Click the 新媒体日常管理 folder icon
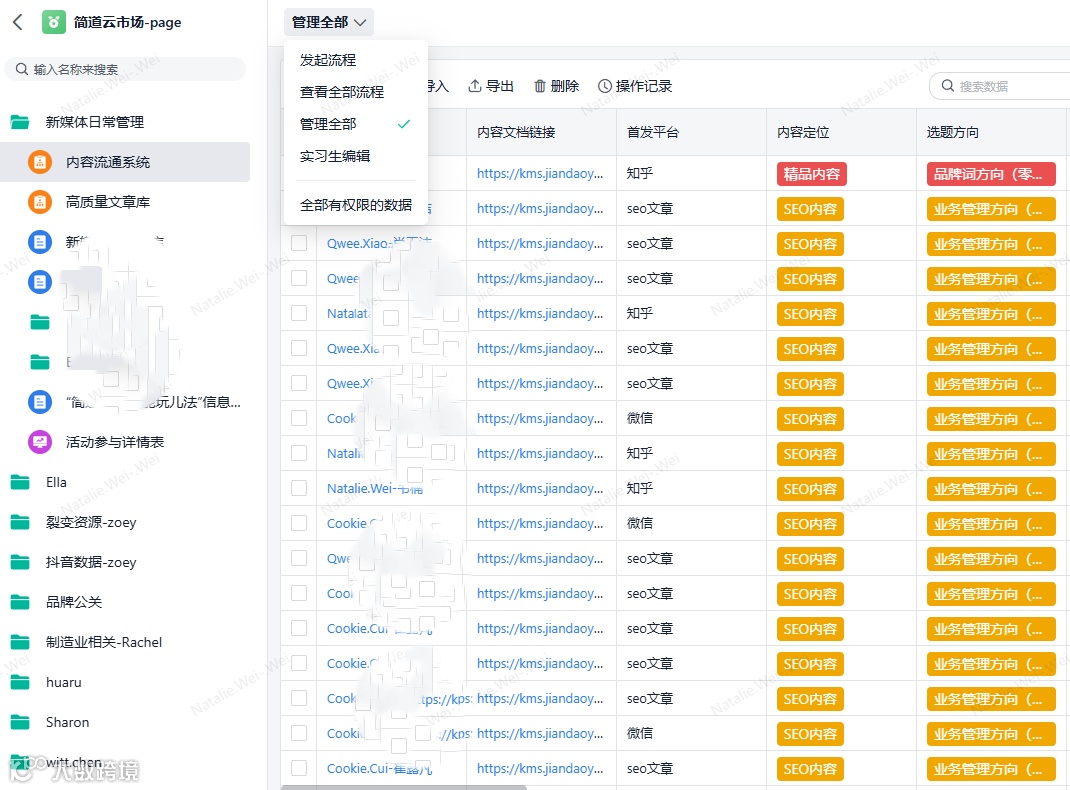The image size is (1070, 790). click(20, 122)
